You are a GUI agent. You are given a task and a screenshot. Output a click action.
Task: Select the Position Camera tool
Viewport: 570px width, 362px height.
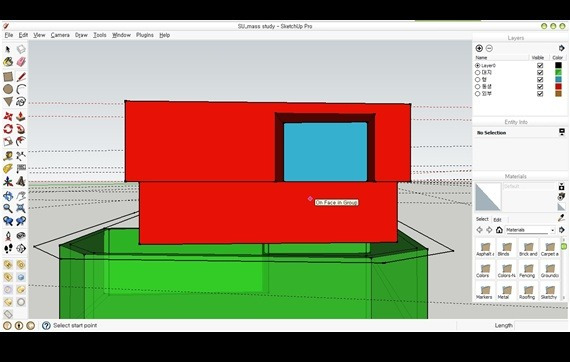8,236
